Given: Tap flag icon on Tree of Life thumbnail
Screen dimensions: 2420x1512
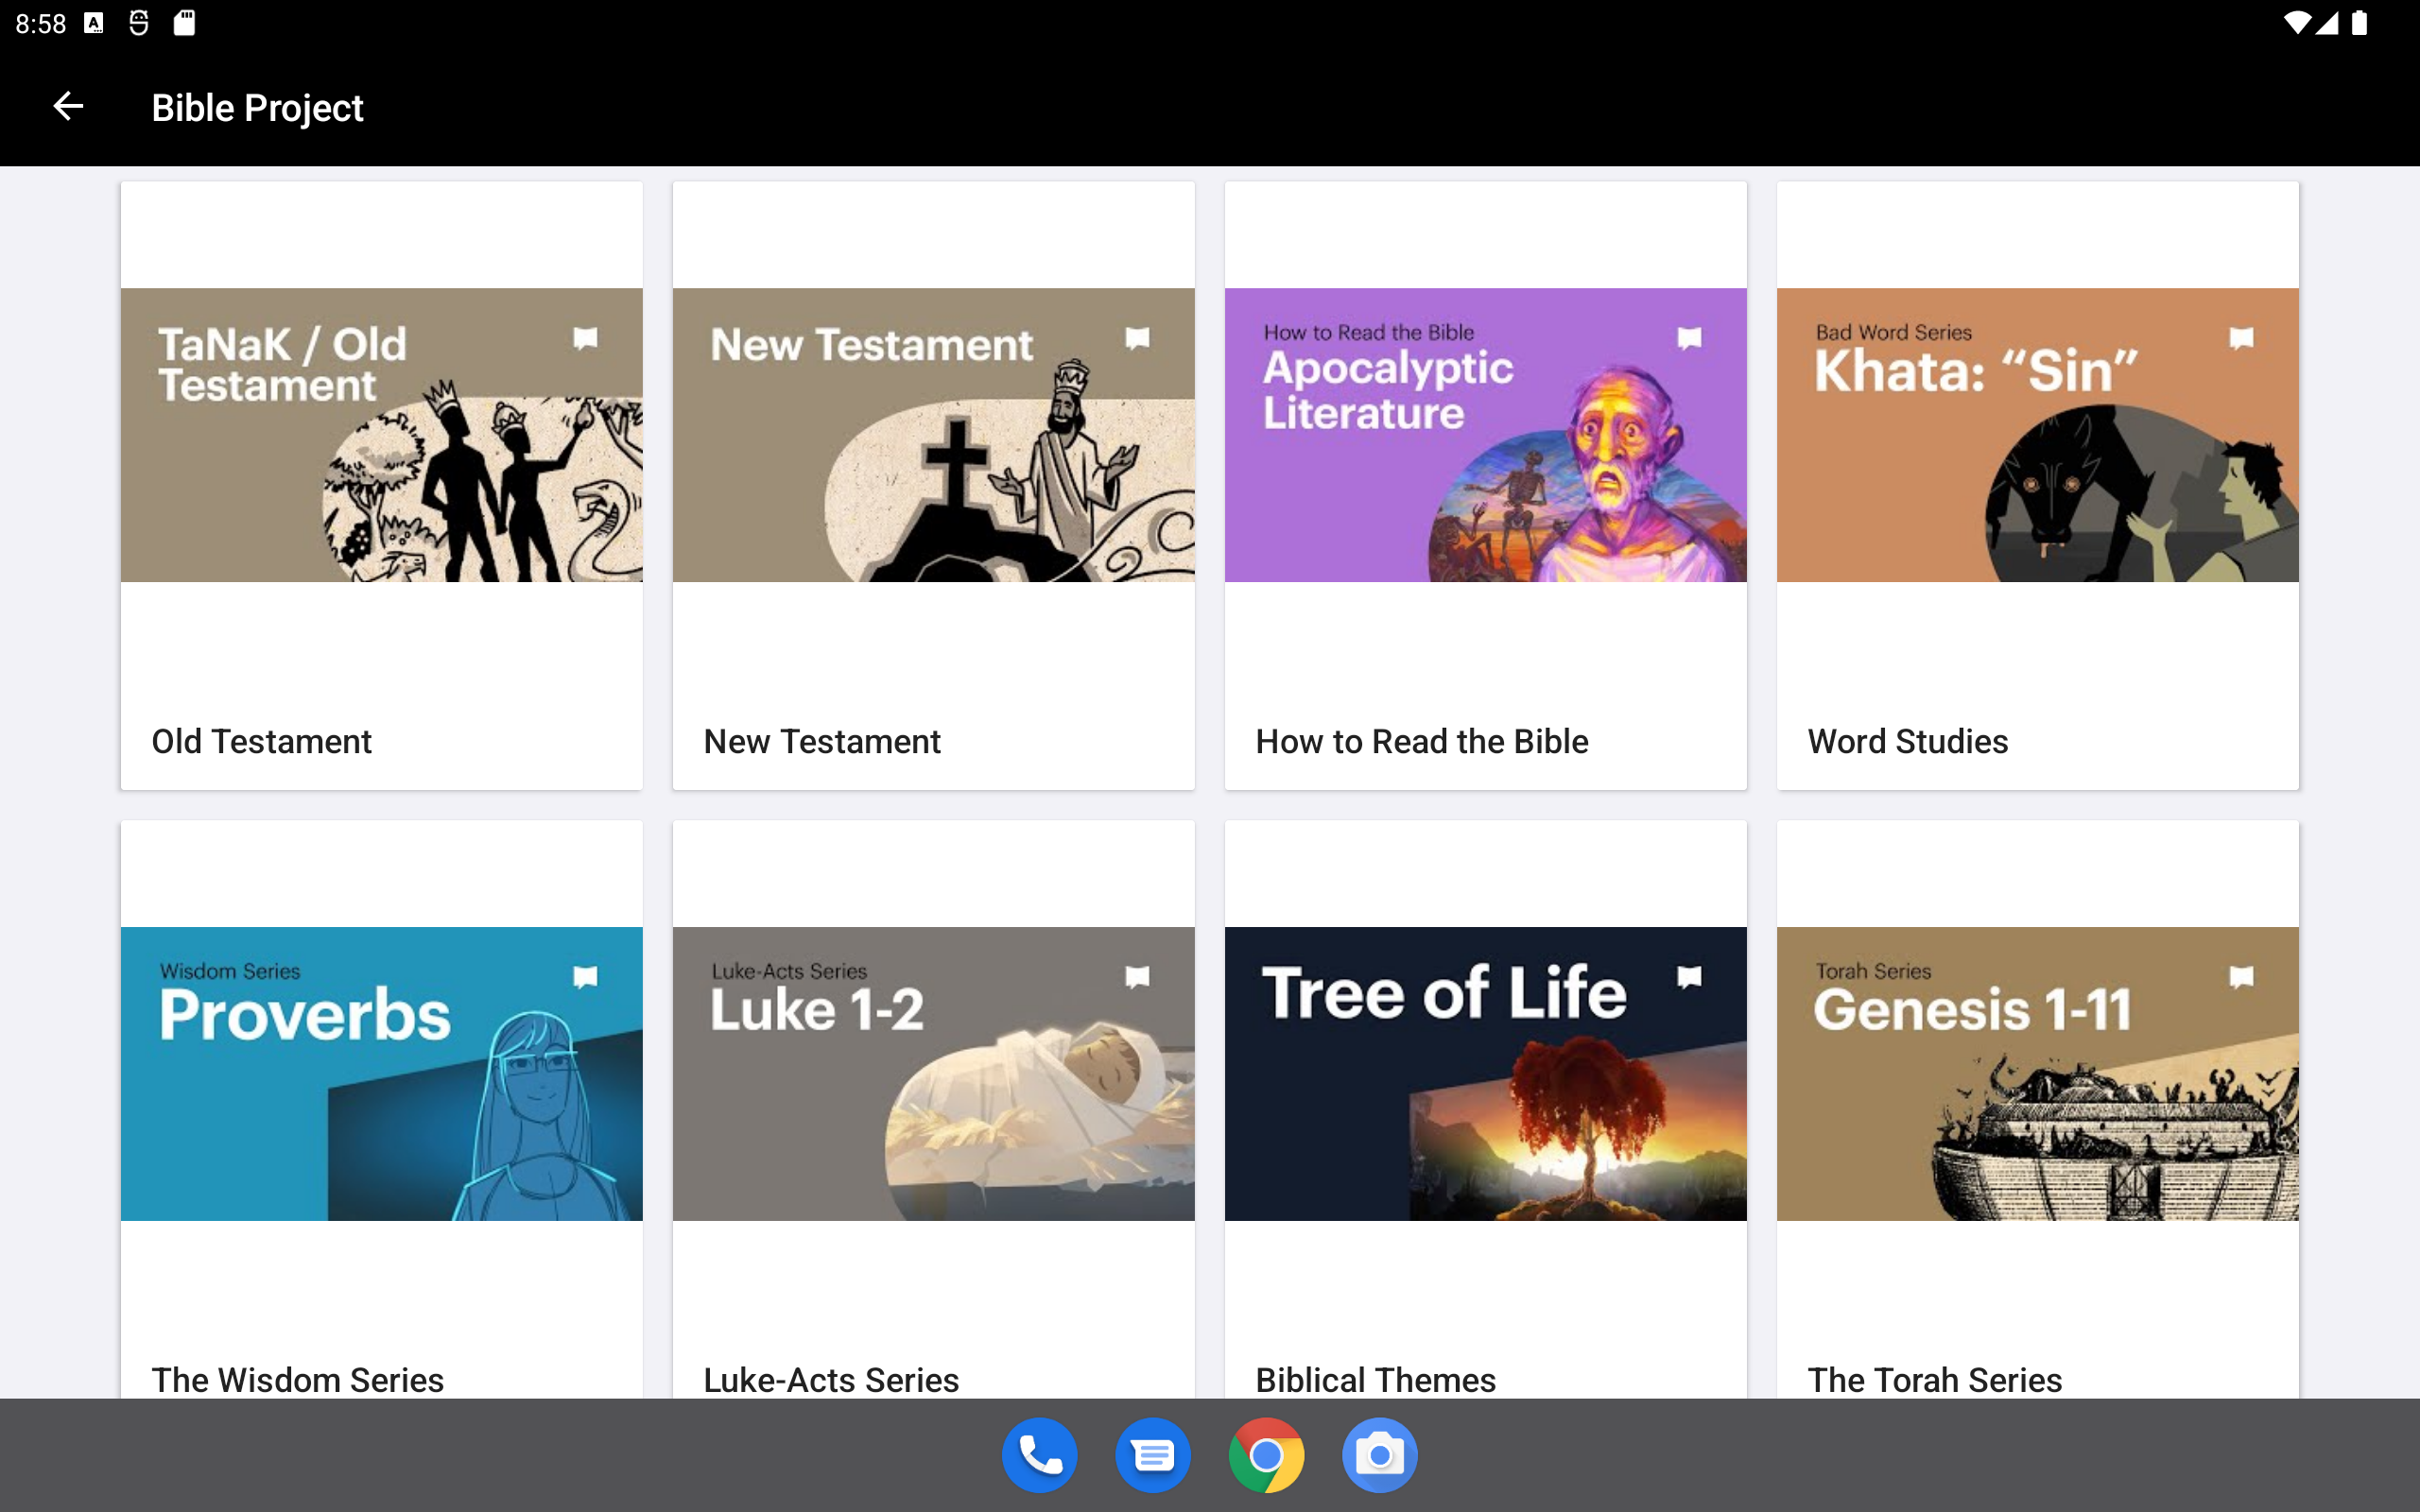Looking at the screenshot, I should 1689,977.
